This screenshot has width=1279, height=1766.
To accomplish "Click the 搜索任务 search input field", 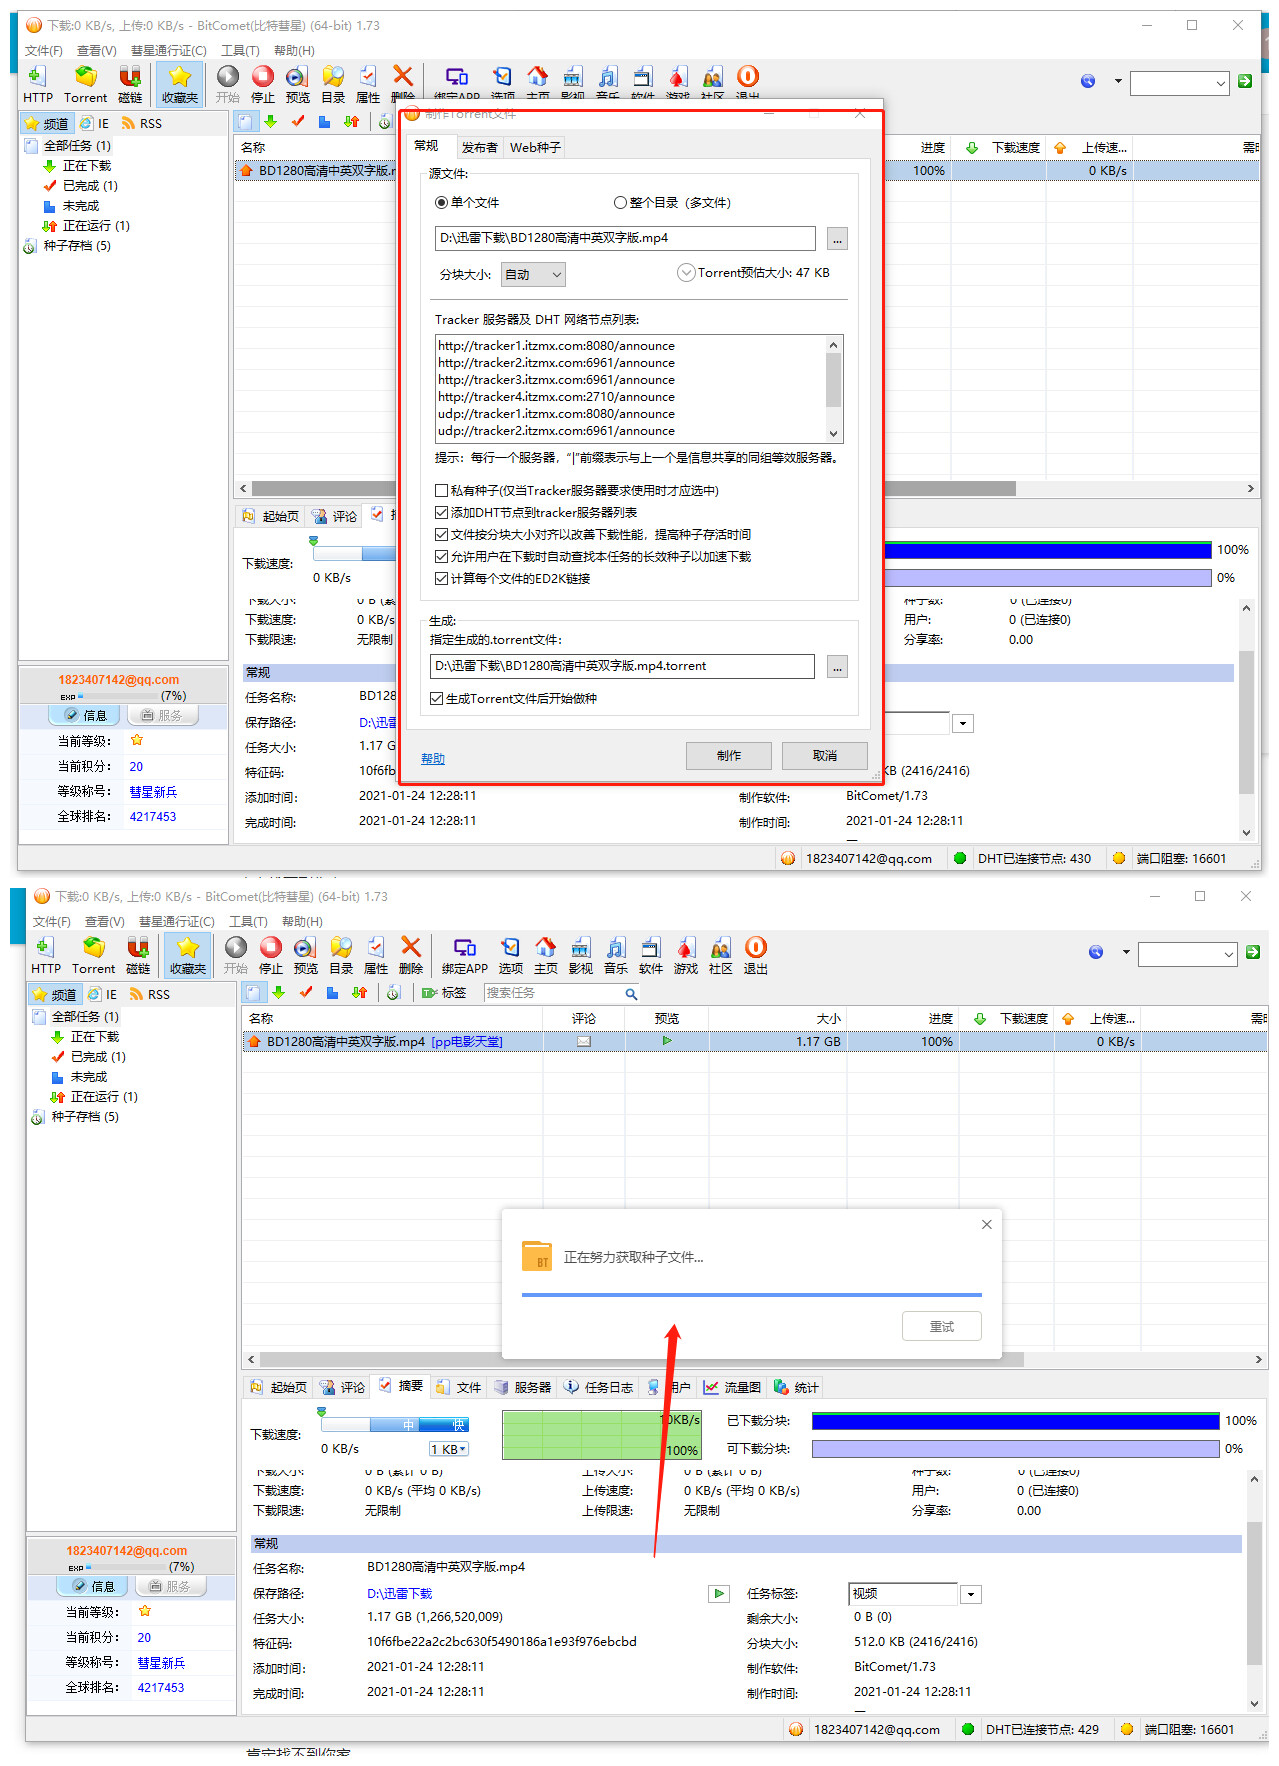I will pos(555,993).
